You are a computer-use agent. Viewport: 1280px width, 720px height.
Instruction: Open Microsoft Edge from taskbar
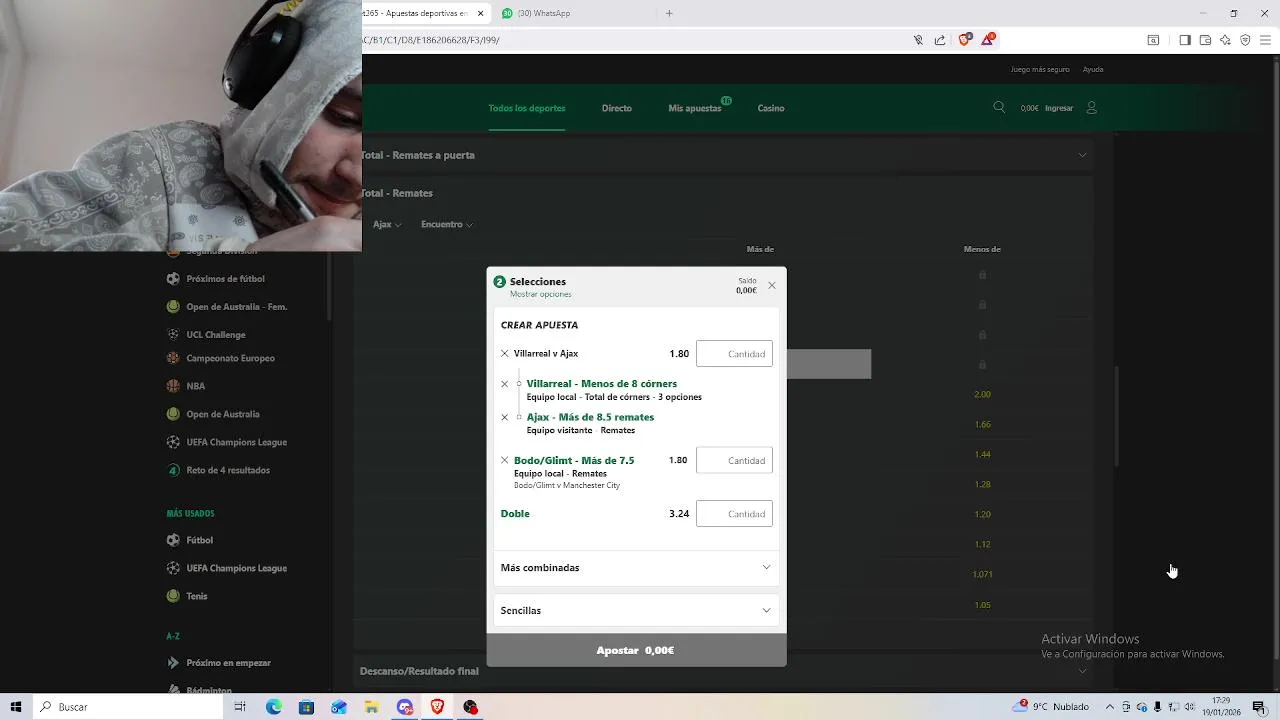click(273, 707)
